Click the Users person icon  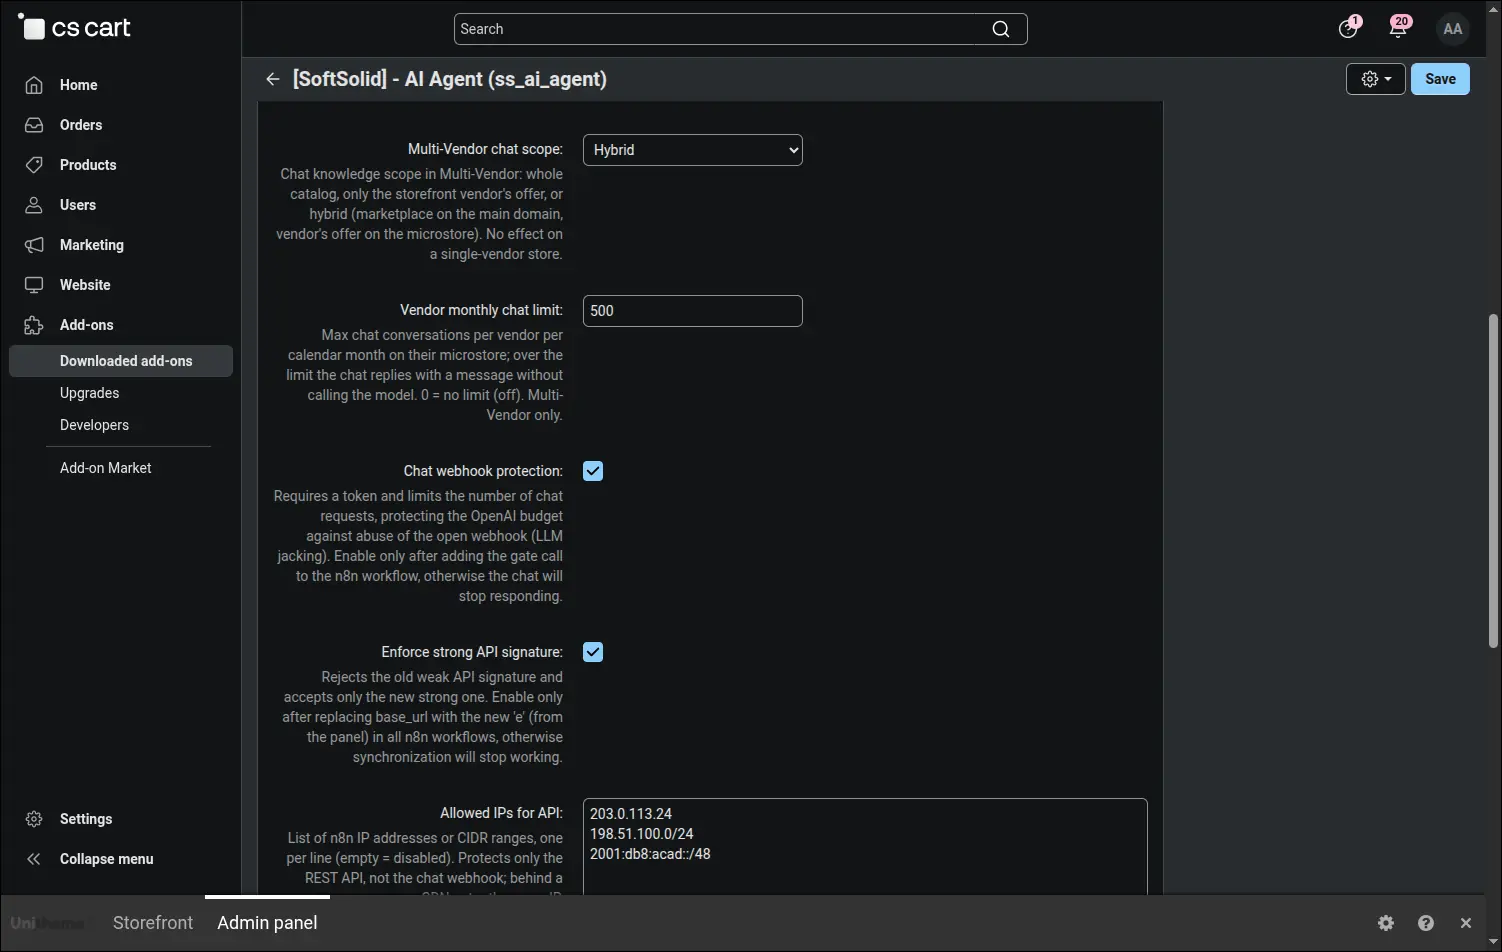[x=34, y=205]
